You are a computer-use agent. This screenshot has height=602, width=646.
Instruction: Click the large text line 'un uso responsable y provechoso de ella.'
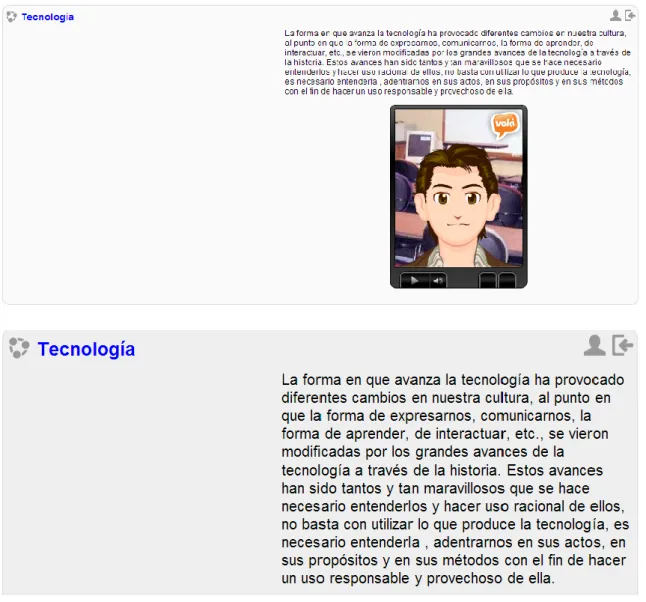click(418, 579)
